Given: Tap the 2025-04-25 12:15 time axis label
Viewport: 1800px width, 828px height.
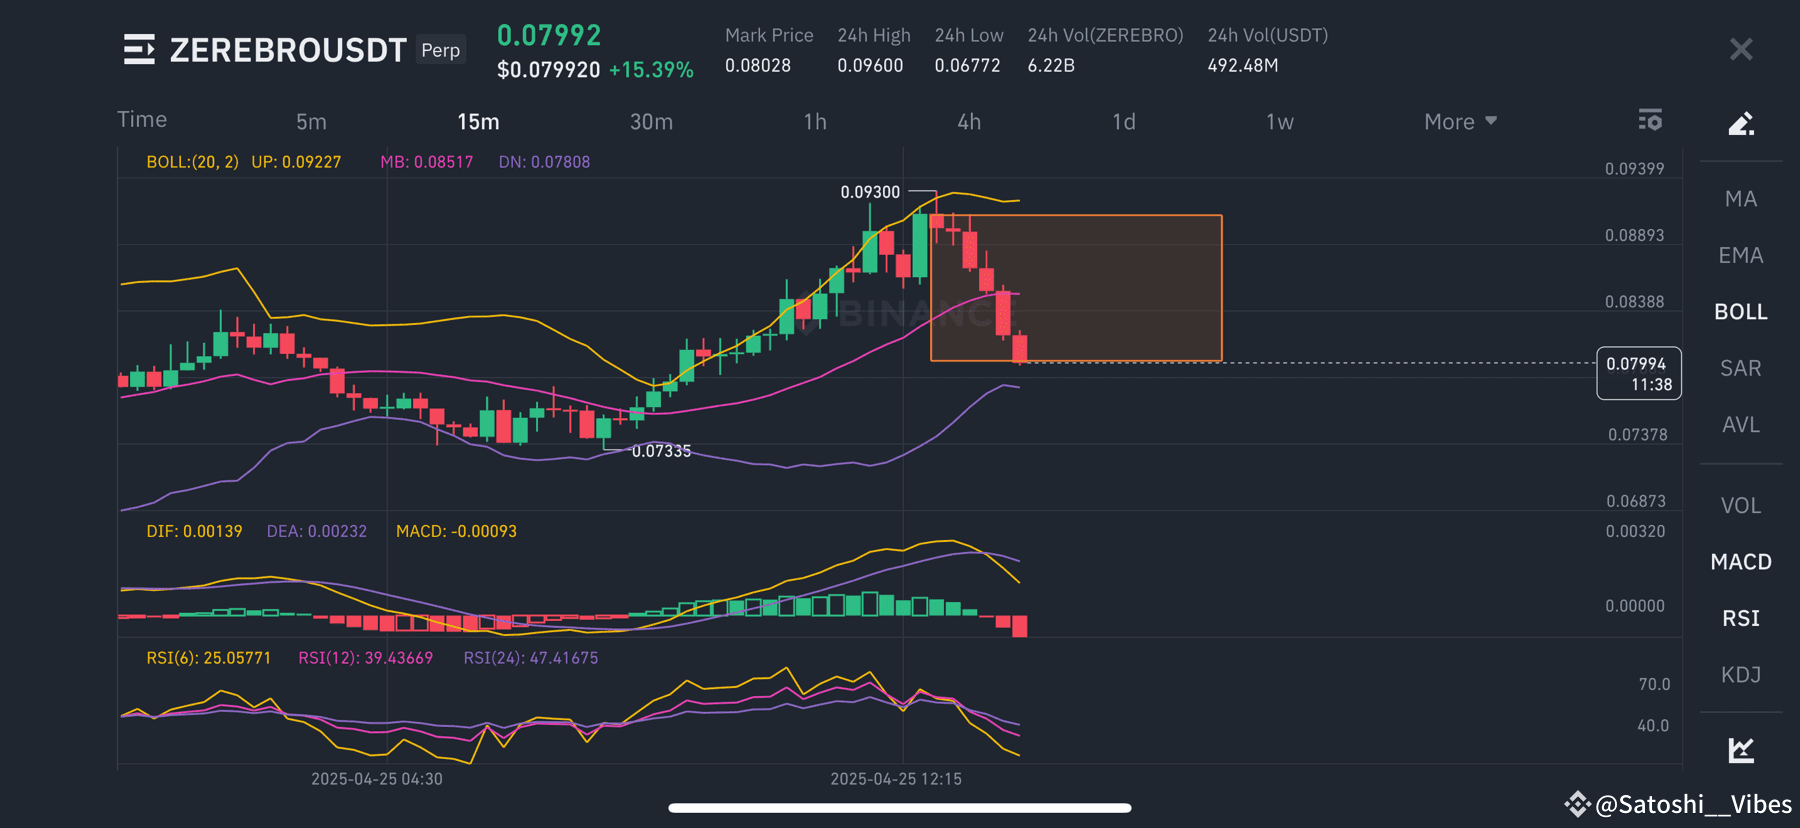Looking at the screenshot, I should coord(896,779).
